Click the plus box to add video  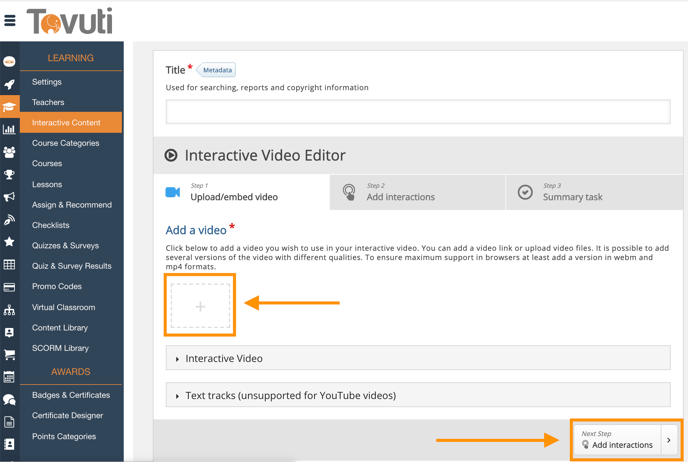200,306
